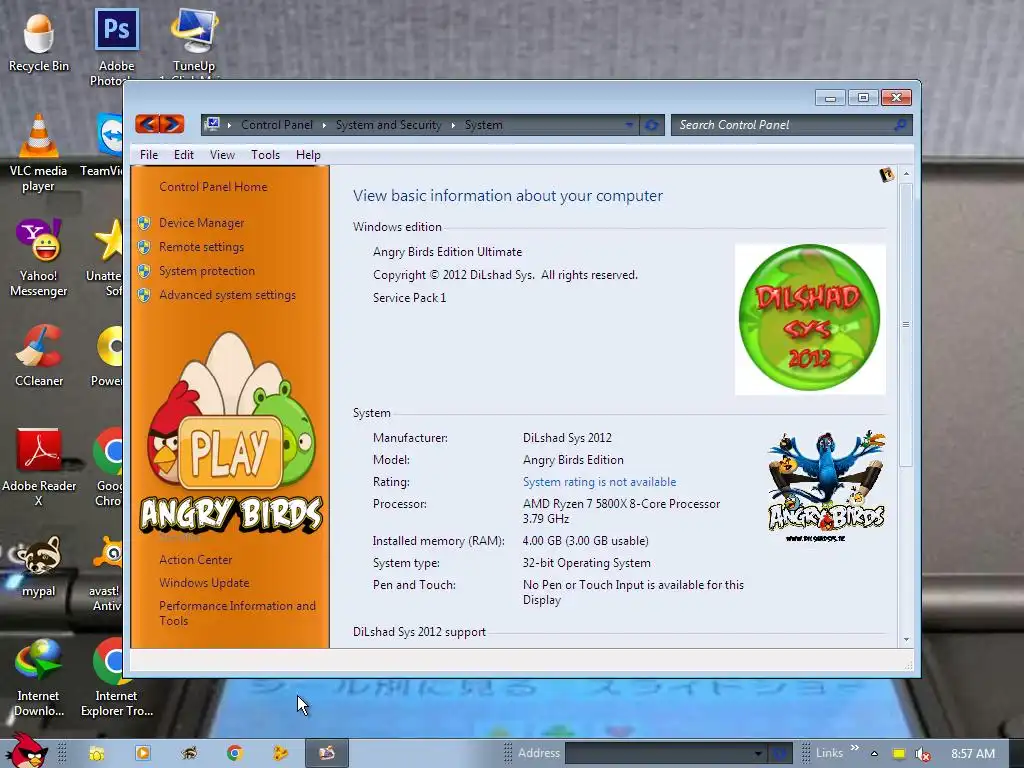Open Action Center link

tap(195, 560)
